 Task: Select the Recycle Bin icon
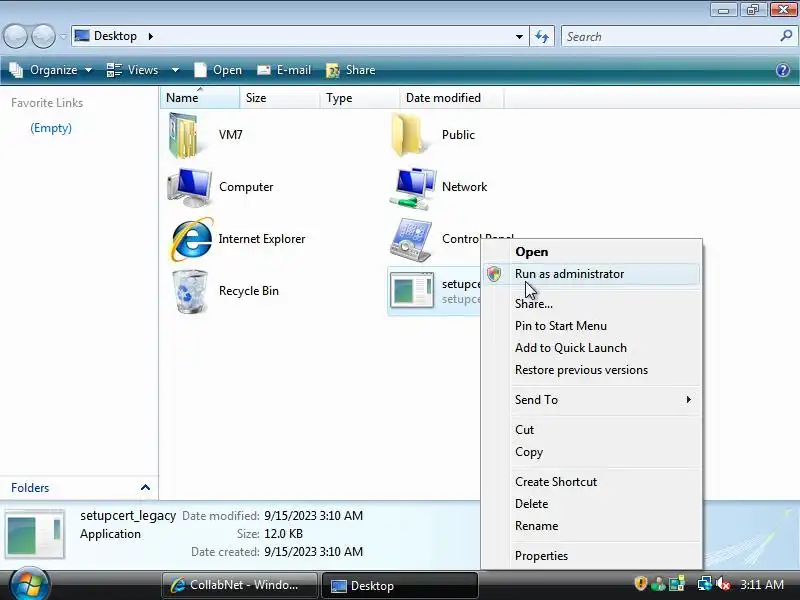click(190, 291)
